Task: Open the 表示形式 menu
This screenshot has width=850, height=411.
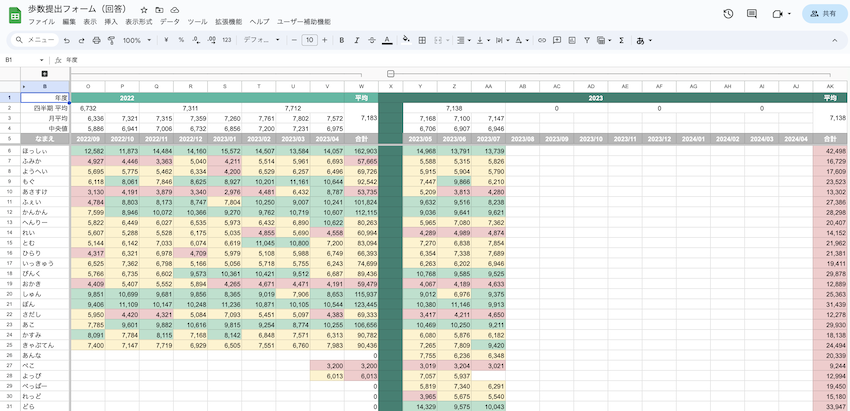Action: pos(138,22)
